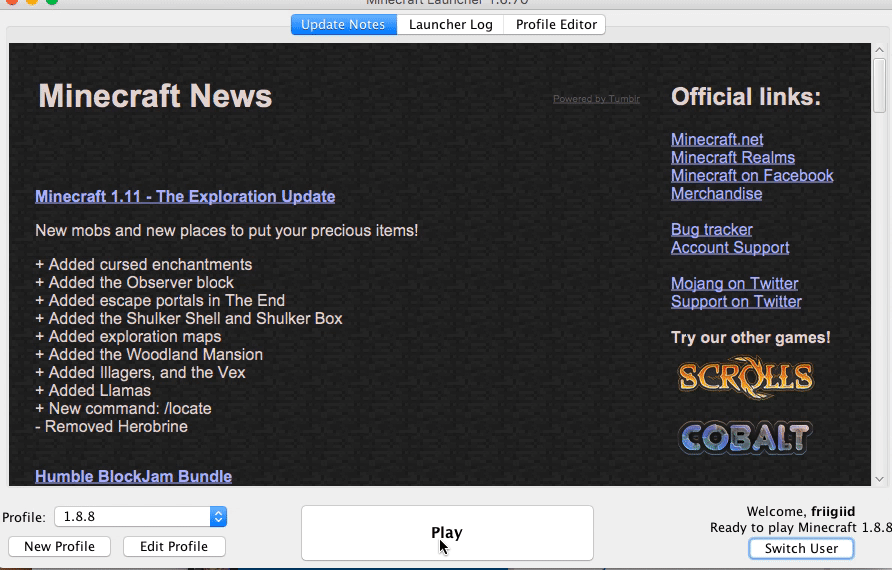Click the '- Removed Herobrine' line
Viewport: 892px width, 570px height.
click(112, 427)
